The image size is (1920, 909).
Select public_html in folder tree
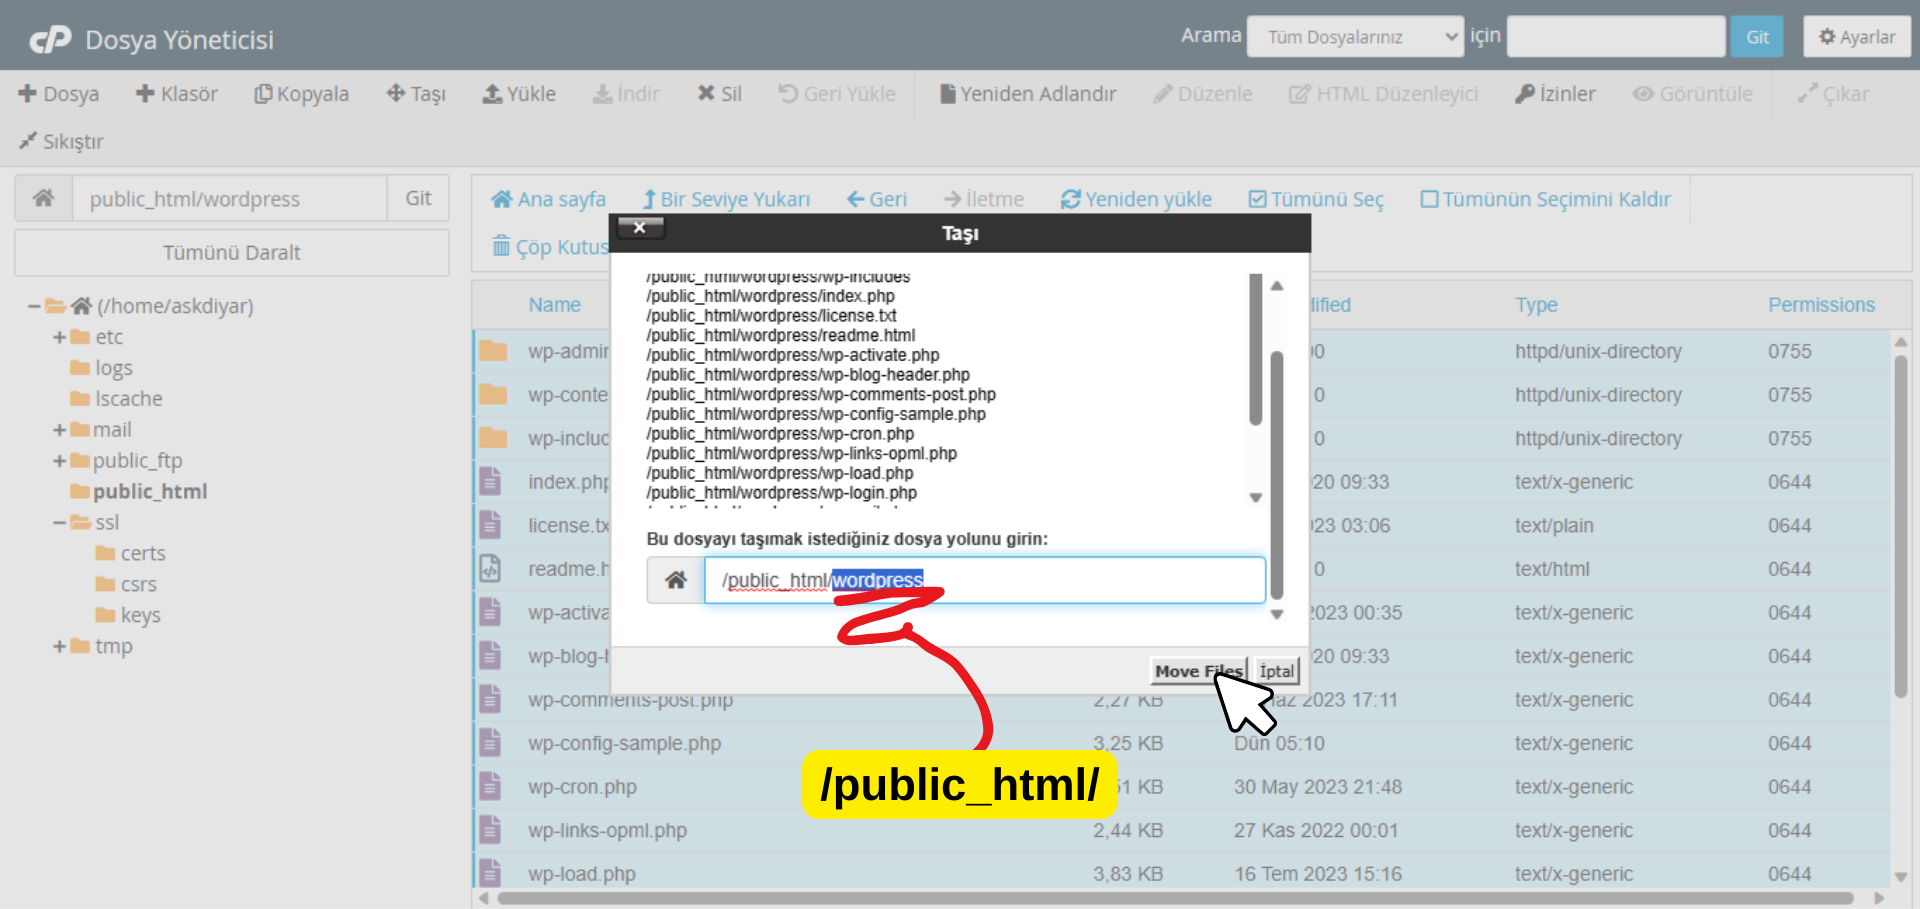139,492
